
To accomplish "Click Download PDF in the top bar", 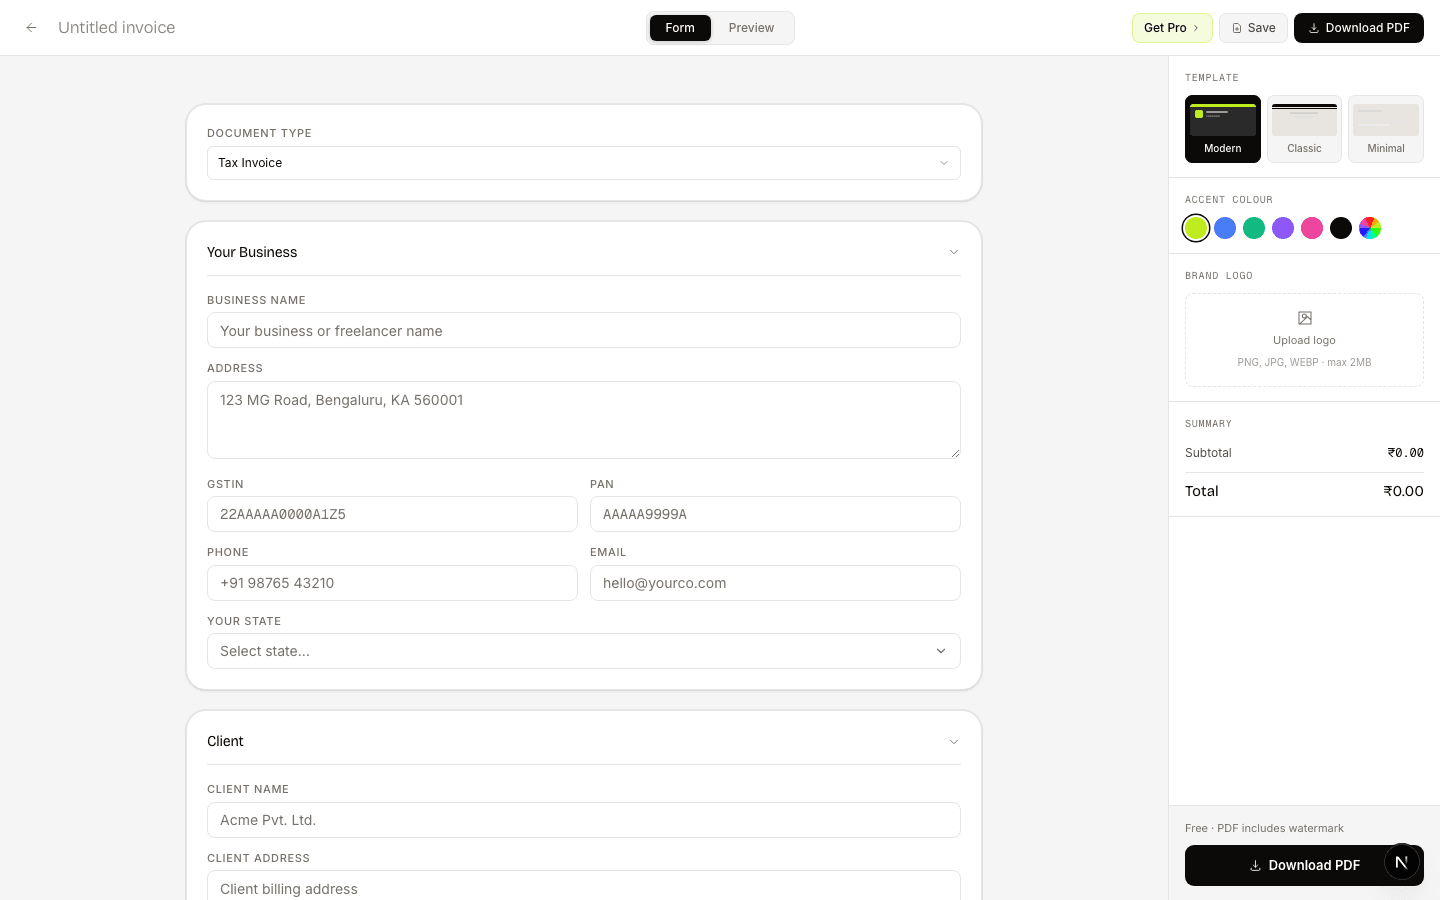I will click(x=1359, y=28).
